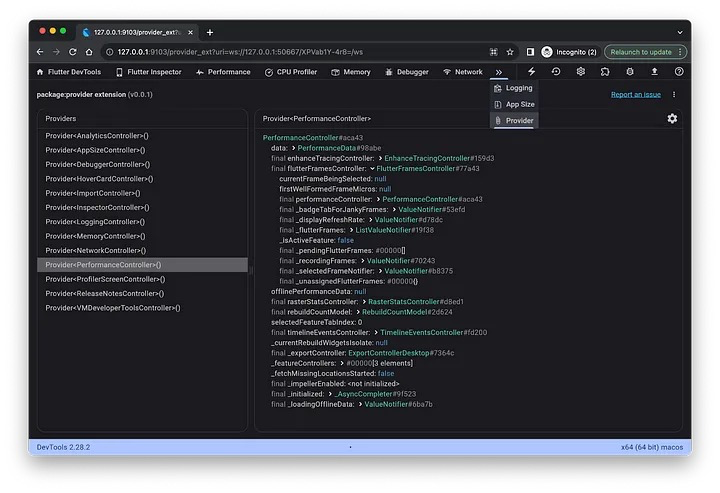Select Provider from the overflow menu
The image size is (720, 493).
pyautogui.click(x=514, y=121)
